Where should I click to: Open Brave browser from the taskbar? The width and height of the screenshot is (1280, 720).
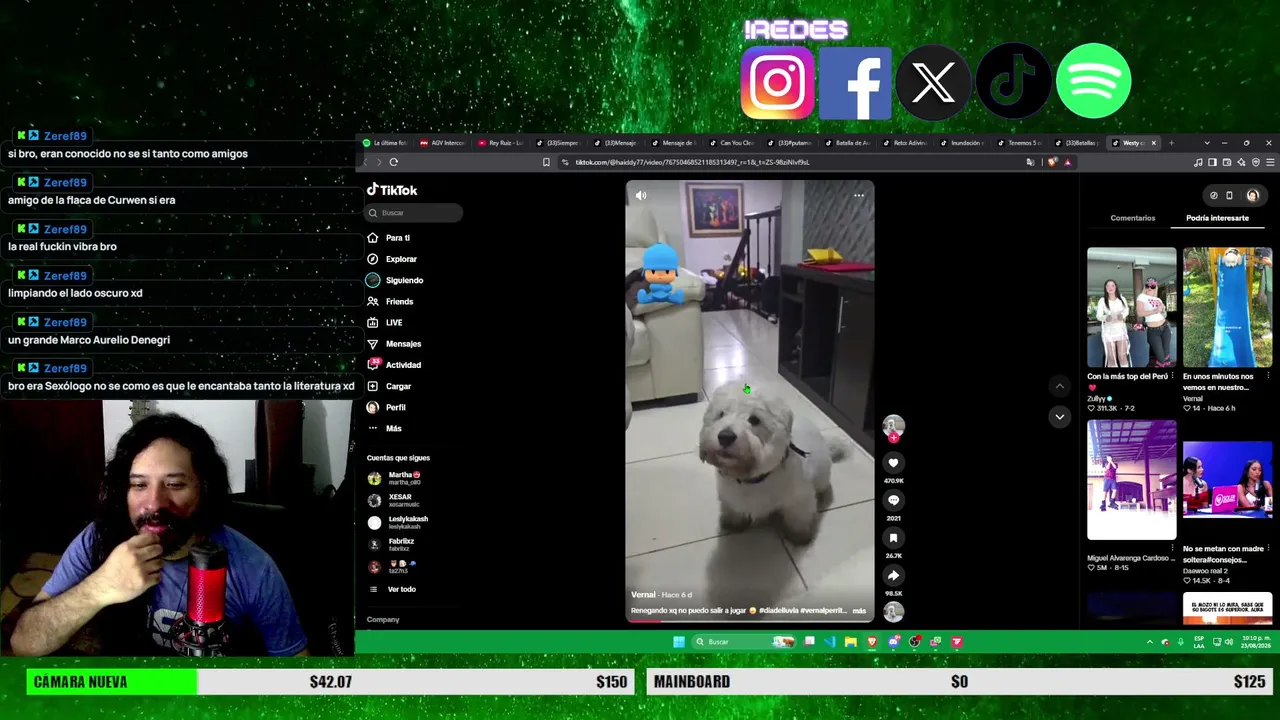click(872, 642)
